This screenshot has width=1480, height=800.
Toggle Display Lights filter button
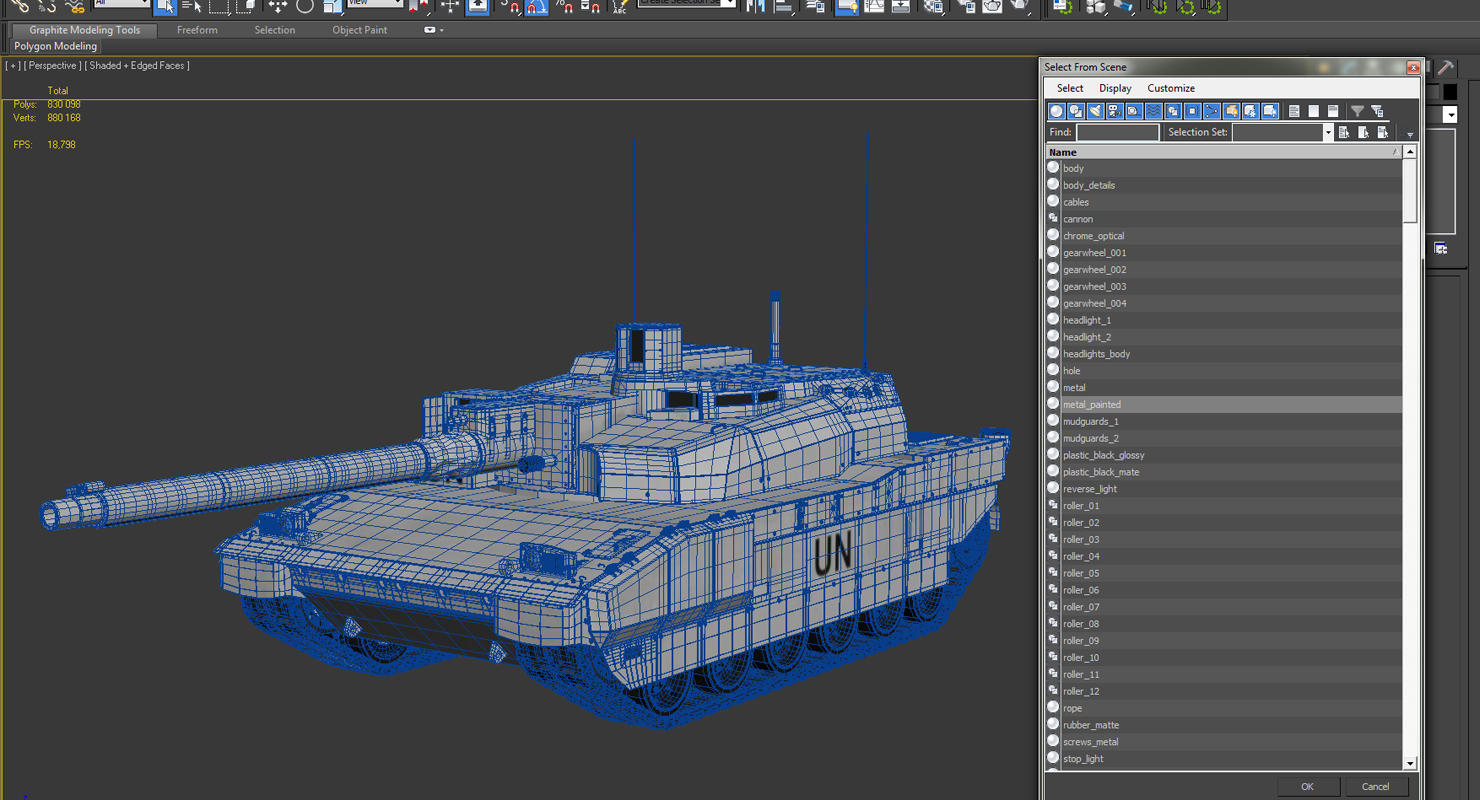tap(1095, 111)
